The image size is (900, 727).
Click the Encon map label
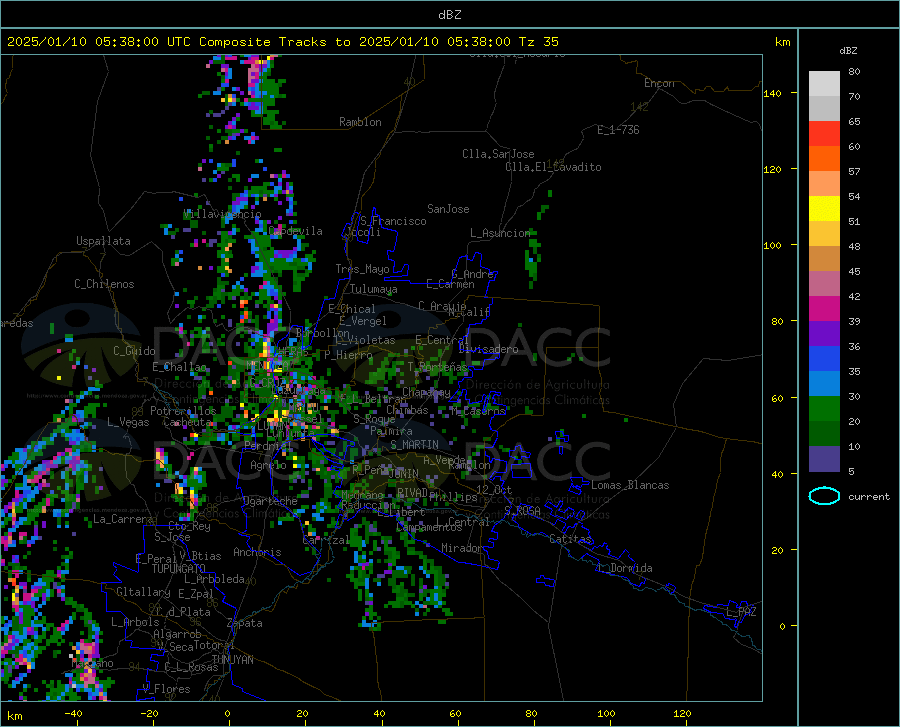click(659, 83)
